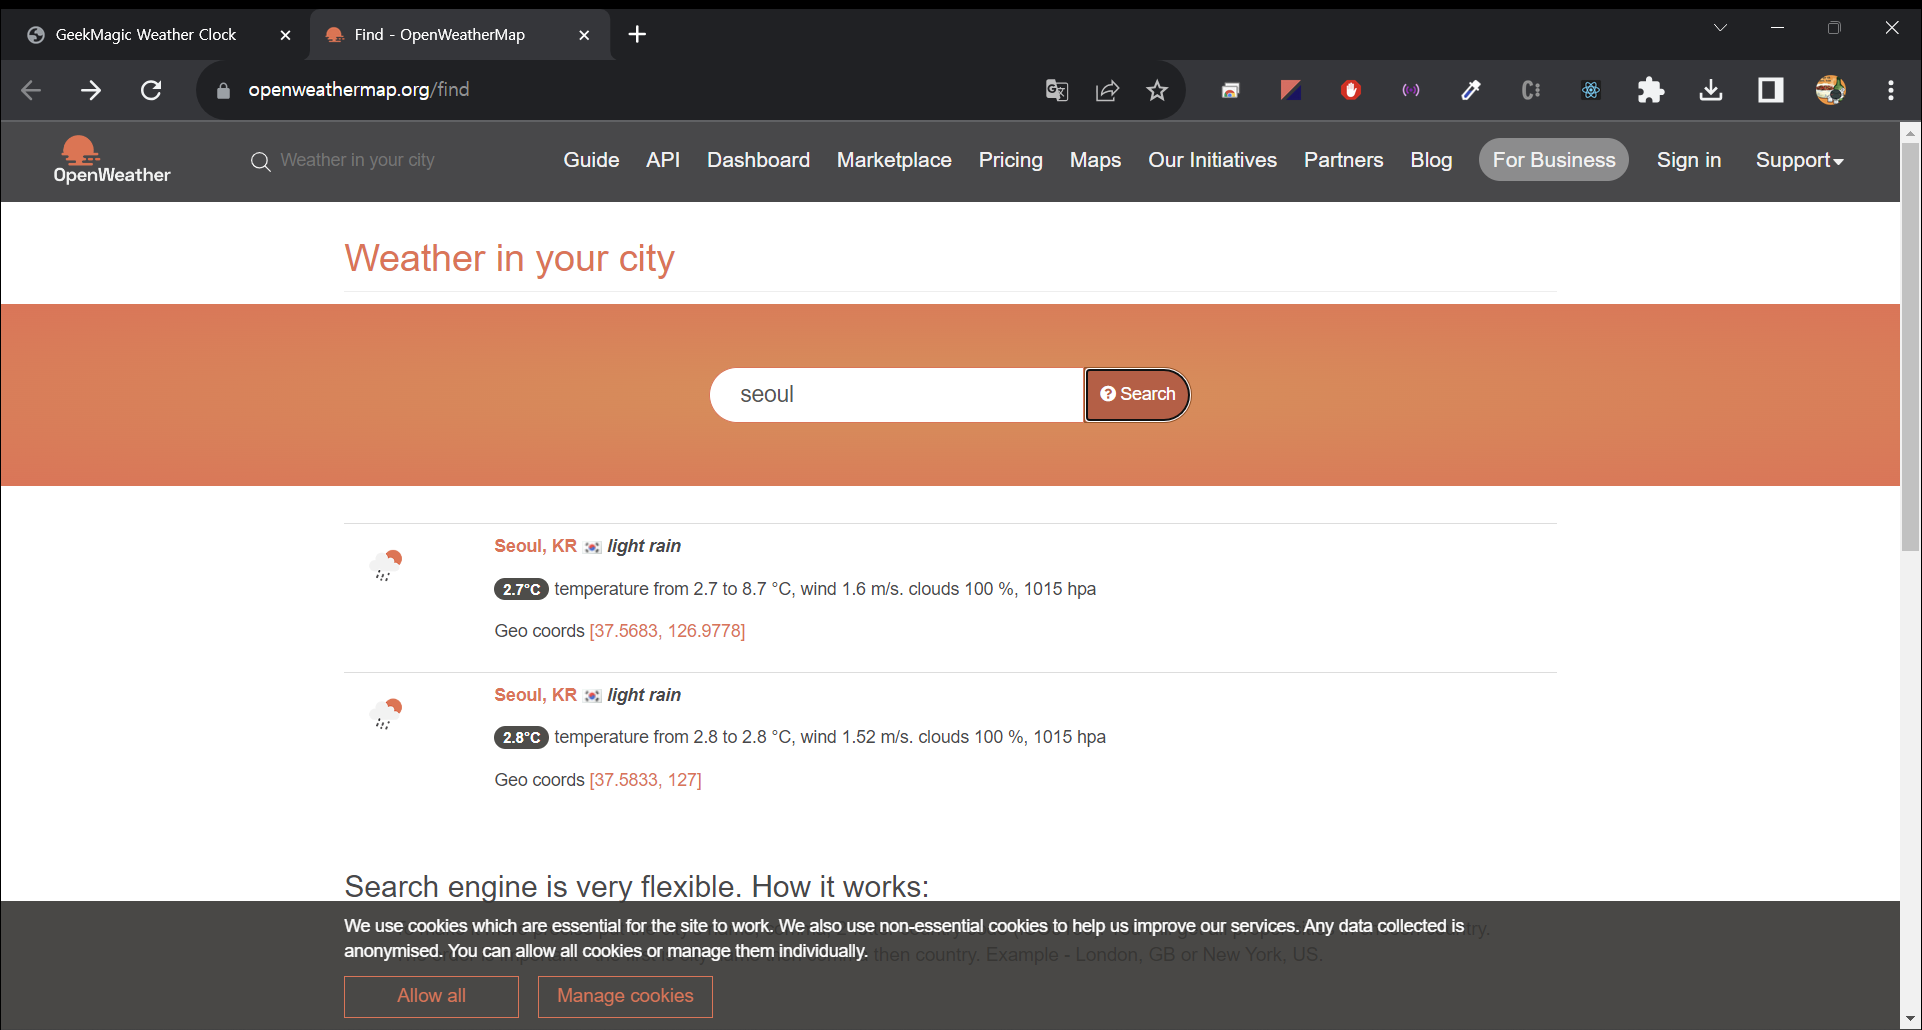
Task: Click the magnifier icon in header search
Action: tap(260, 161)
